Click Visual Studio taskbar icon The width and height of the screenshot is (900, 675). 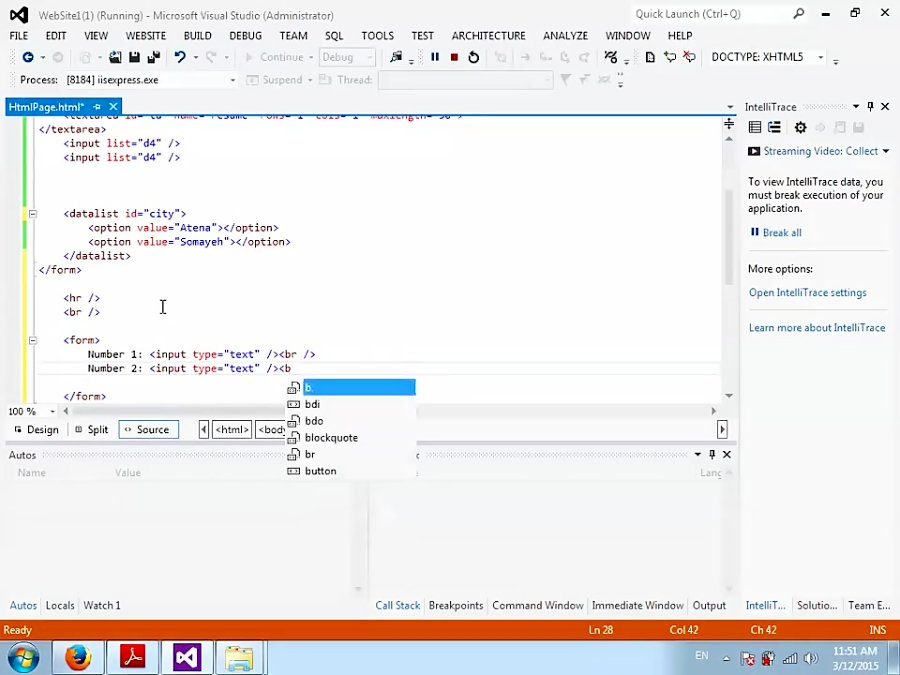point(187,657)
